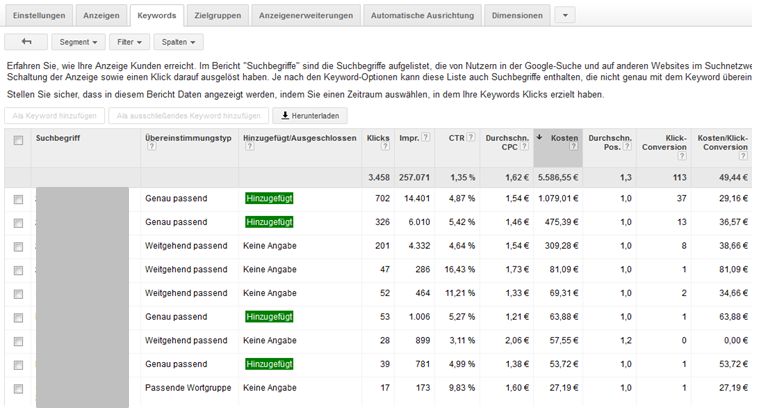Open the Dimensionen tab
Screen dimensions: 767x408
[x=517, y=15]
